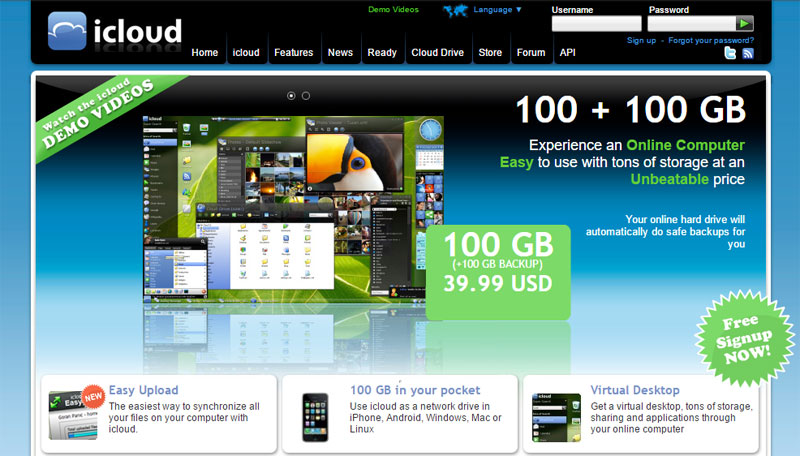Click the virtual desktop screenshot image
This screenshot has height=456, width=800.
click(x=293, y=209)
